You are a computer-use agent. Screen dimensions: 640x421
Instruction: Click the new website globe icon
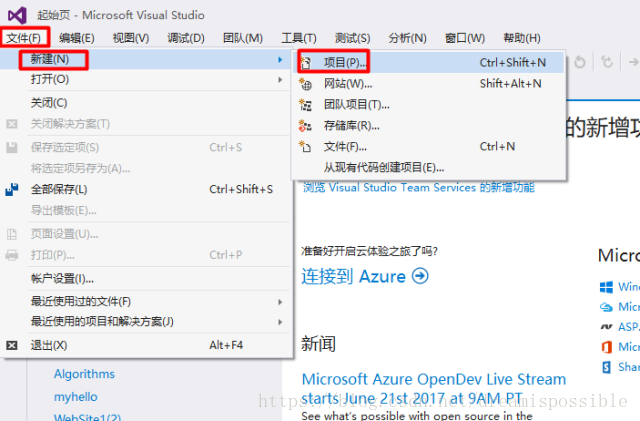click(305, 84)
